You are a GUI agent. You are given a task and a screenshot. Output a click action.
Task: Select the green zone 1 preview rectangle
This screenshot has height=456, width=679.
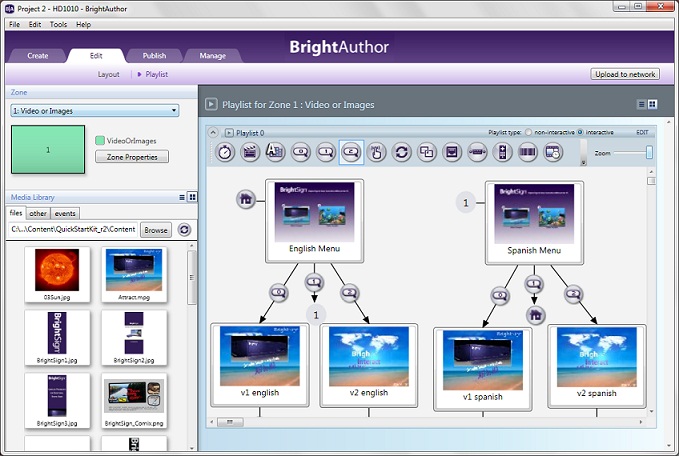[48, 149]
